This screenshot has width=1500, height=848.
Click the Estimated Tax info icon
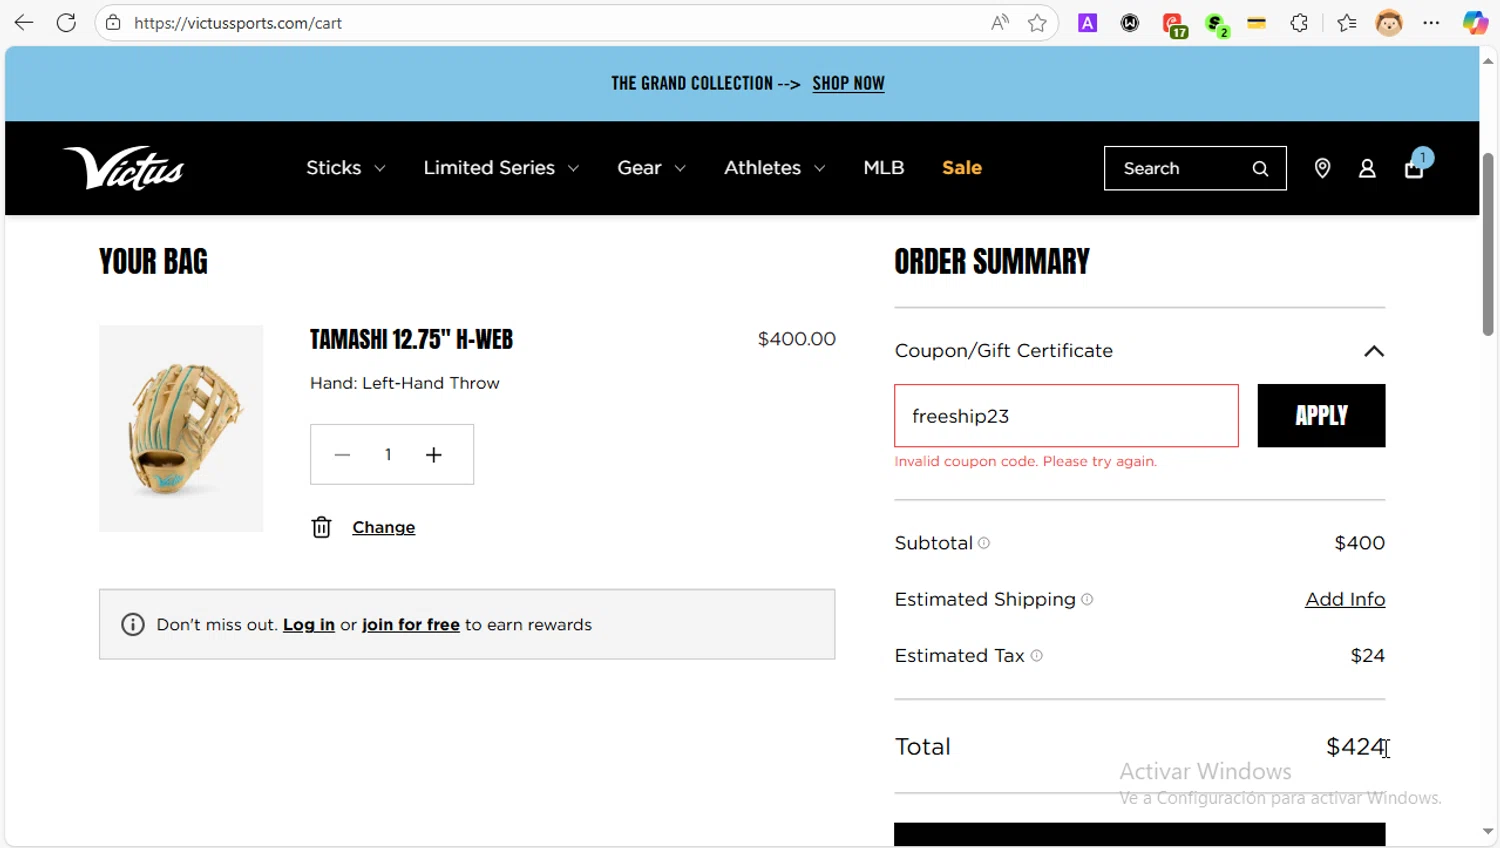pyautogui.click(x=1036, y=655)
